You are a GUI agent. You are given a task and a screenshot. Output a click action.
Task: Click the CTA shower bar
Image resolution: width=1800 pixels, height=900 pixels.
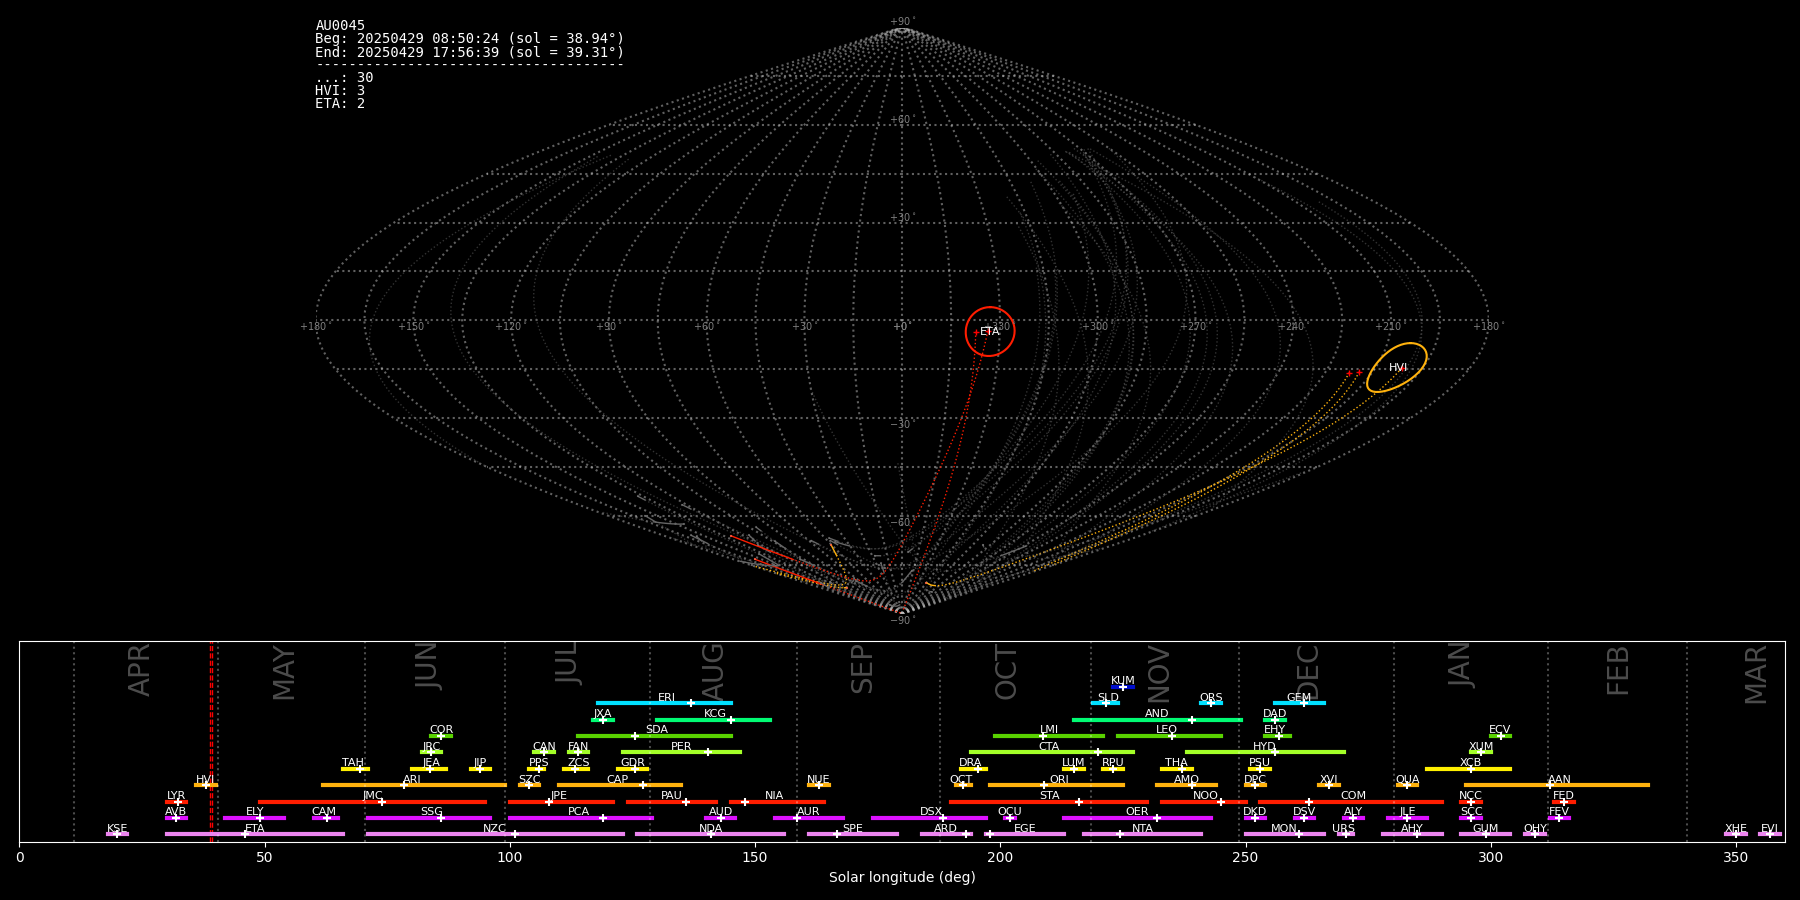[1051, 752]
